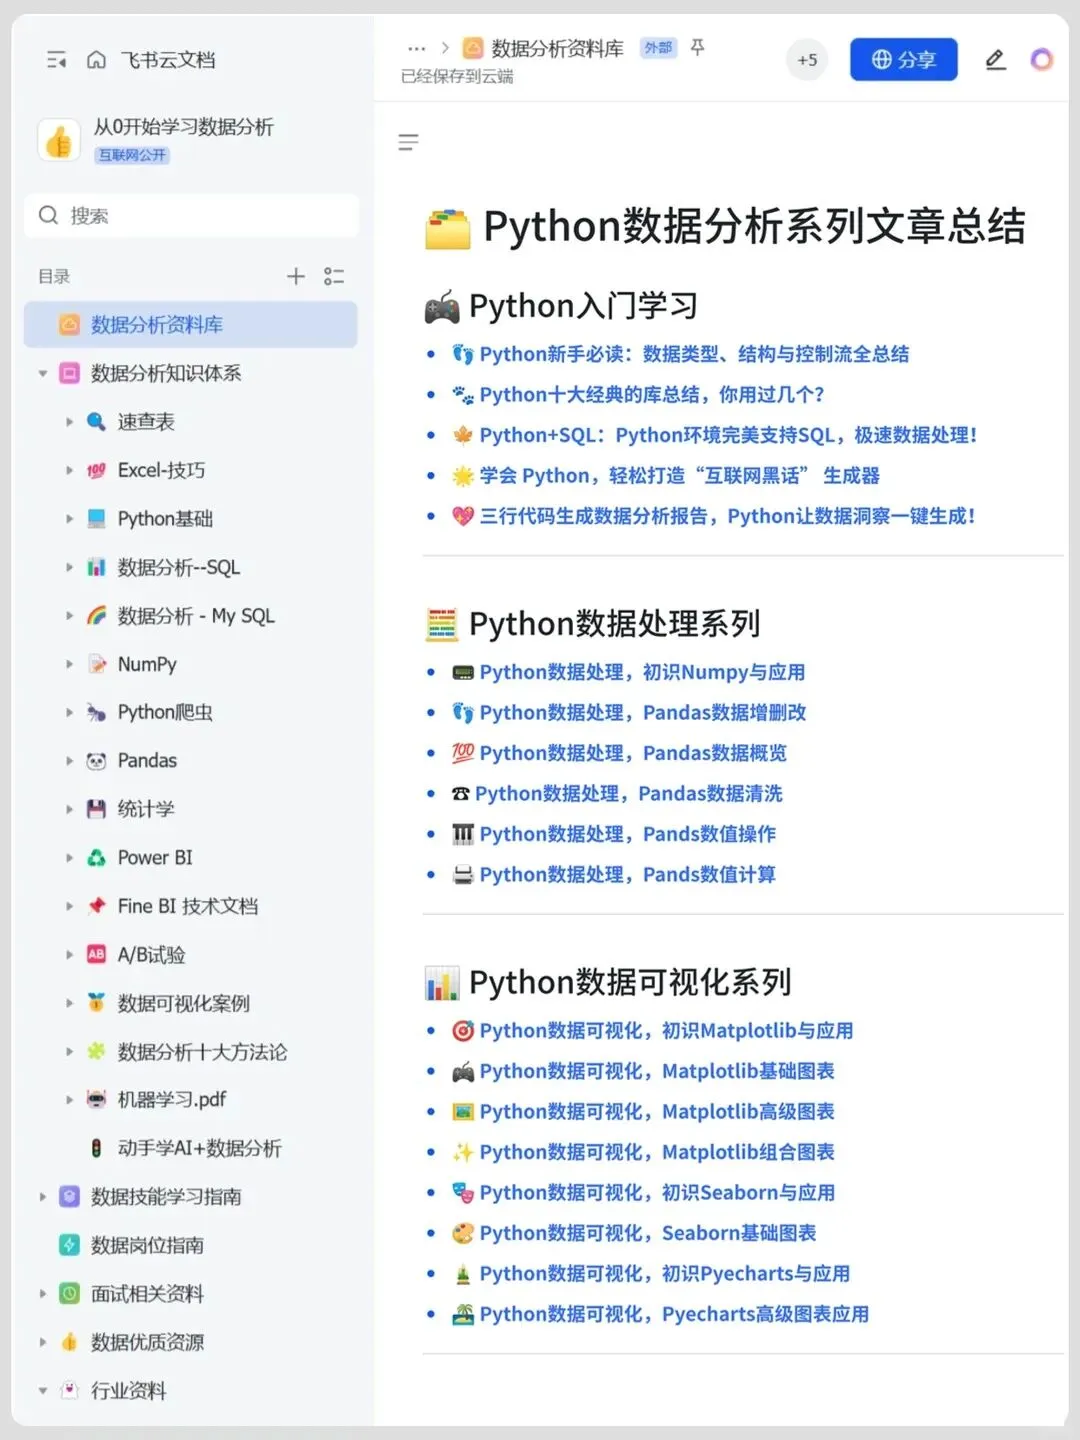
Task: Click the magnifier icon beside 速查表
Action: coord(96,422)
